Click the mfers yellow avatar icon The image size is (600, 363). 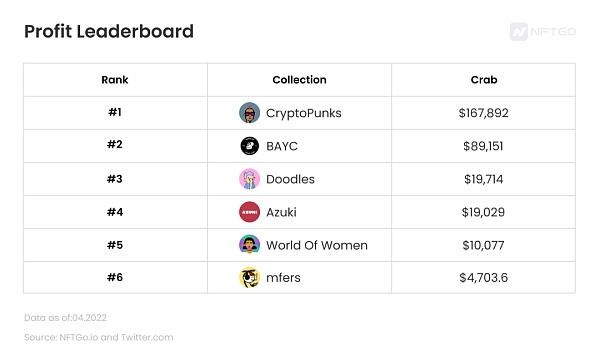click(249, 277)
